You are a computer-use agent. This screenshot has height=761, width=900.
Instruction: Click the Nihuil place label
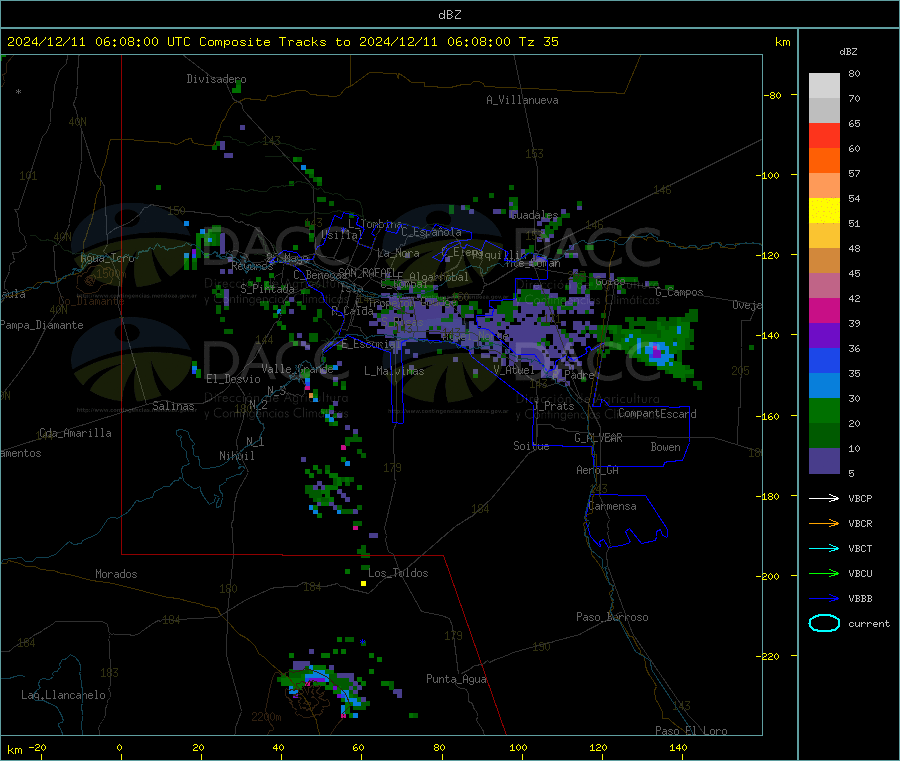tap(236, 456)
